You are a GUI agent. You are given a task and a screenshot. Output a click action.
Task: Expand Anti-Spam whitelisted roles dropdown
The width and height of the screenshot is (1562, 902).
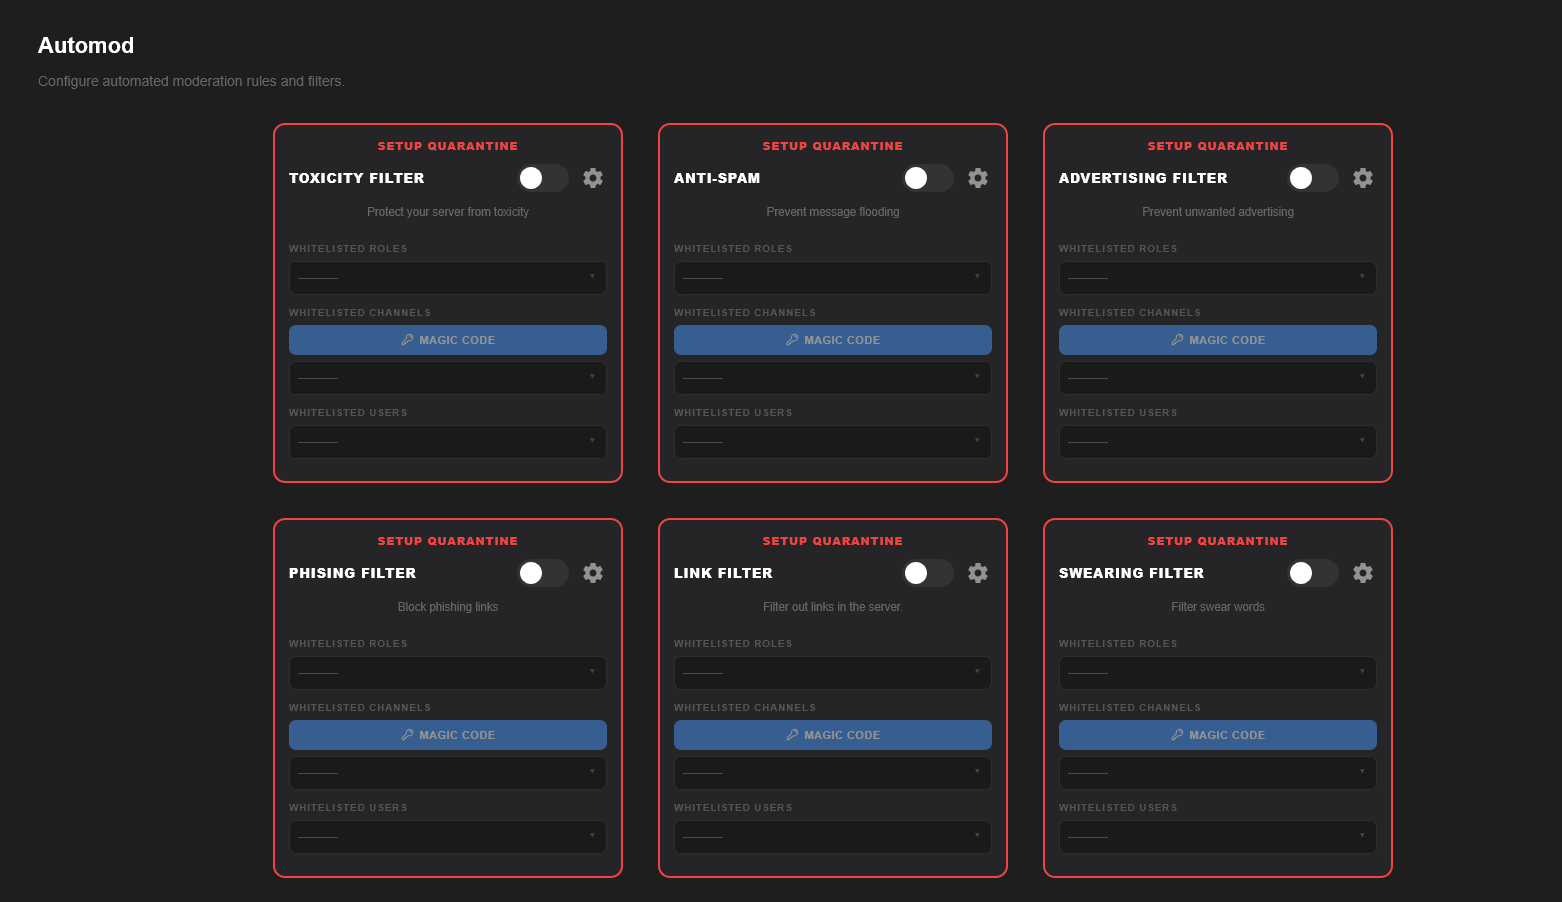coord(833,278)
